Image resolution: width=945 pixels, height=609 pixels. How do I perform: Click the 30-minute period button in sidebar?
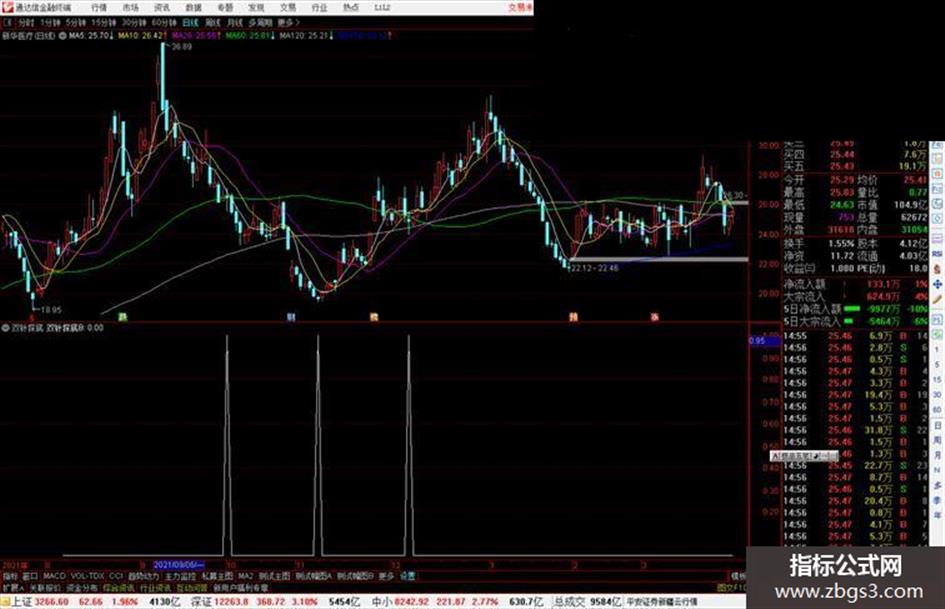tap(937, 394)
